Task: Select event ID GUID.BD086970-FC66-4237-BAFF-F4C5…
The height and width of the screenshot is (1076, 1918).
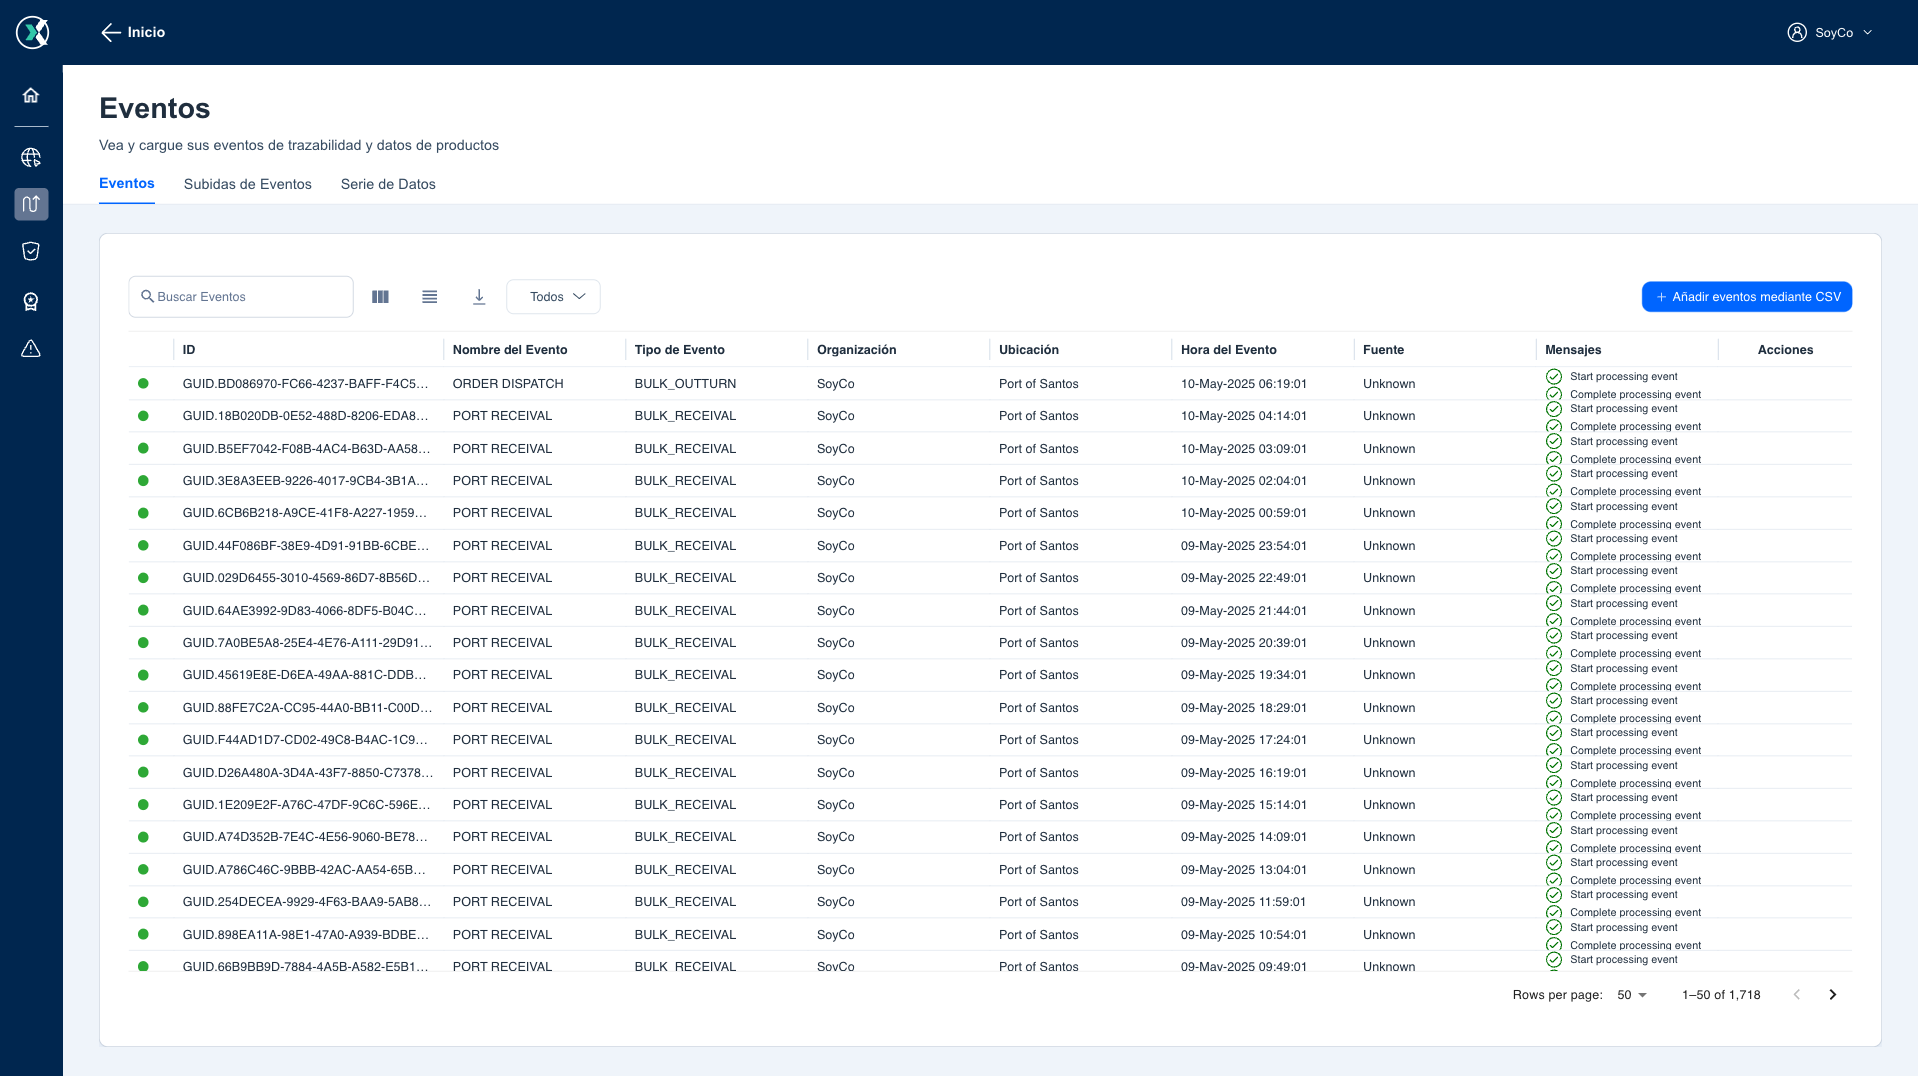Action: [305, 384]
